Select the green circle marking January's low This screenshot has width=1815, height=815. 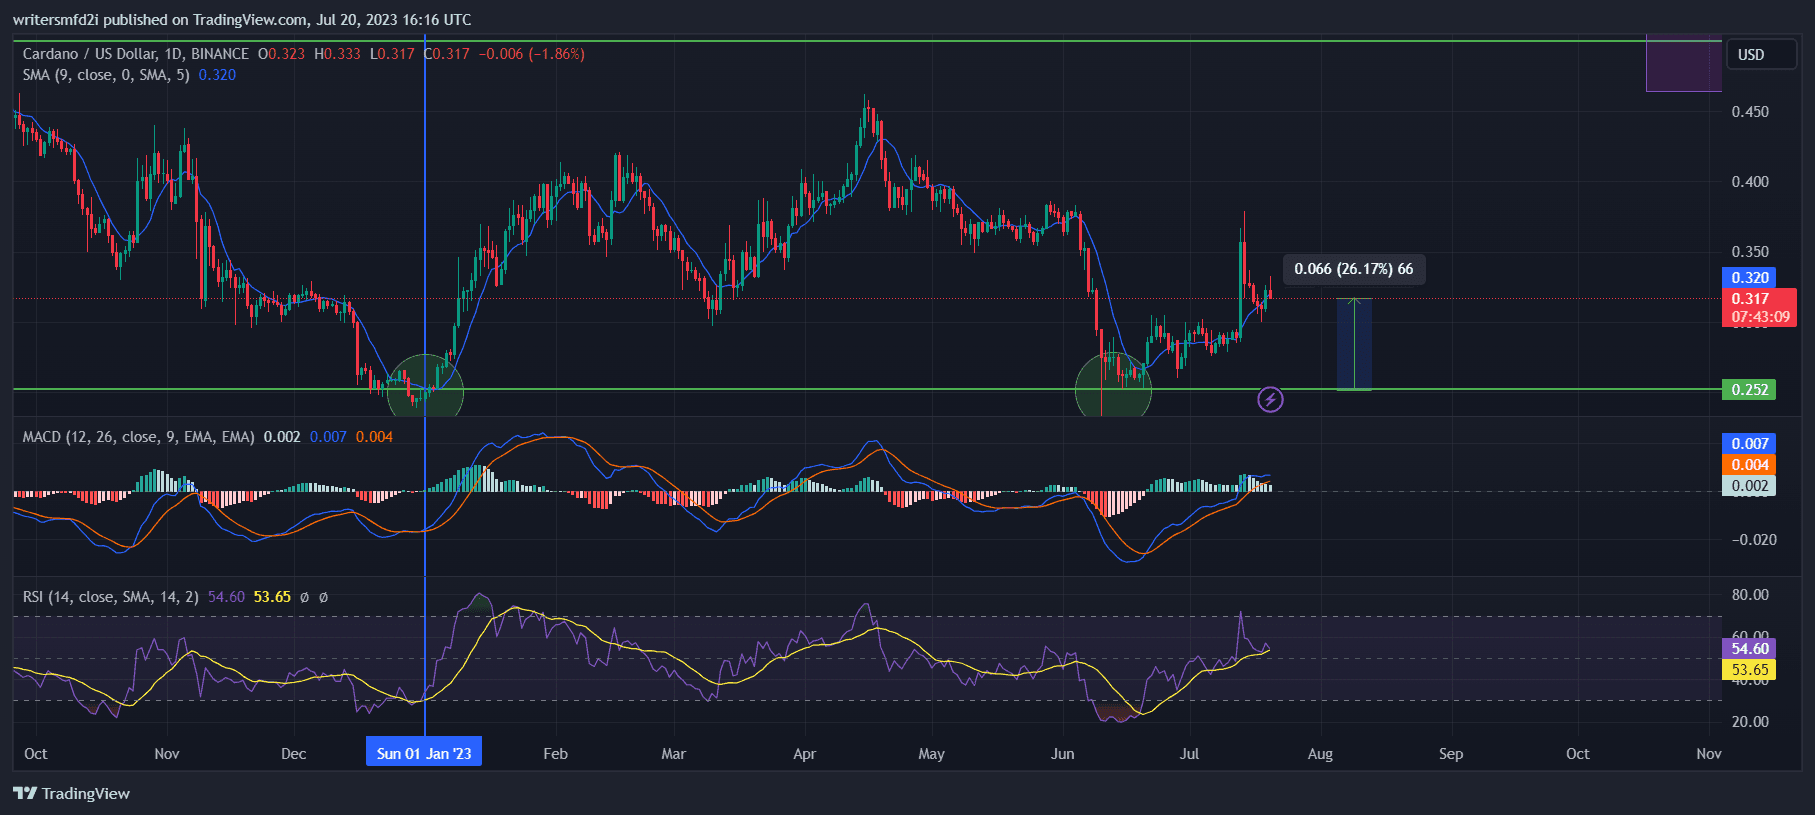425,387
